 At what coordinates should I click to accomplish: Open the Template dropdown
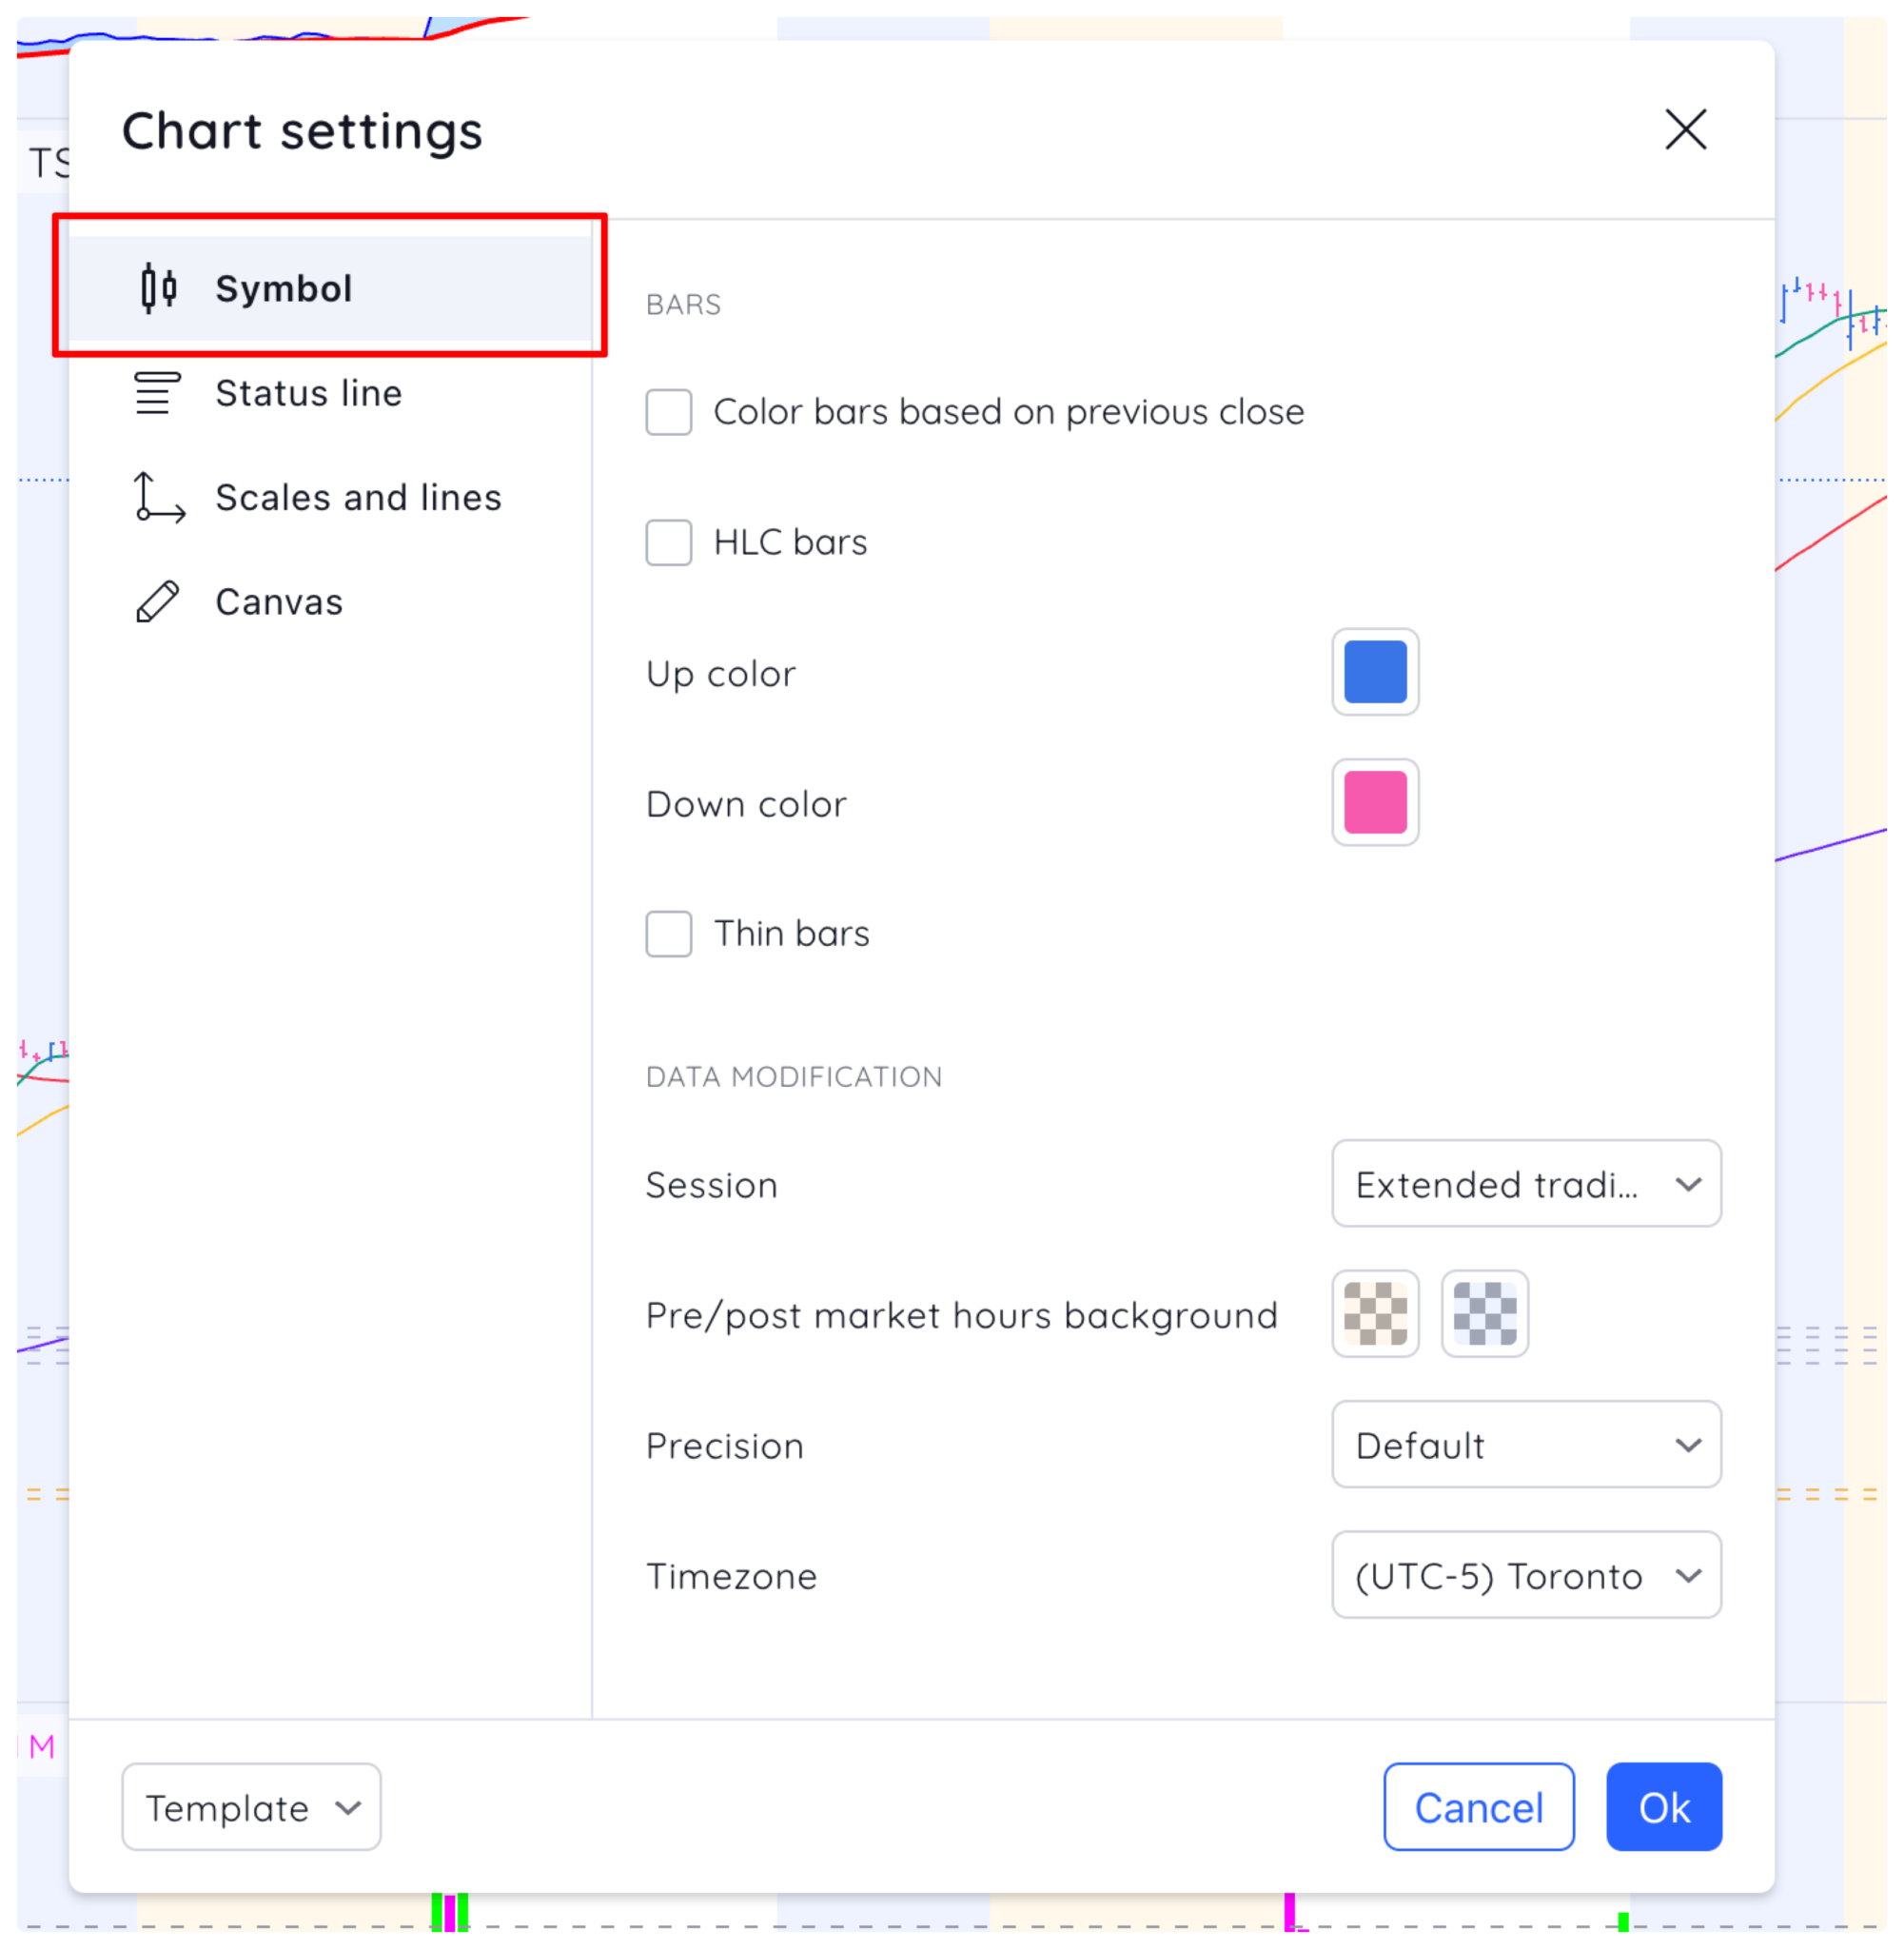[251, 1807]
